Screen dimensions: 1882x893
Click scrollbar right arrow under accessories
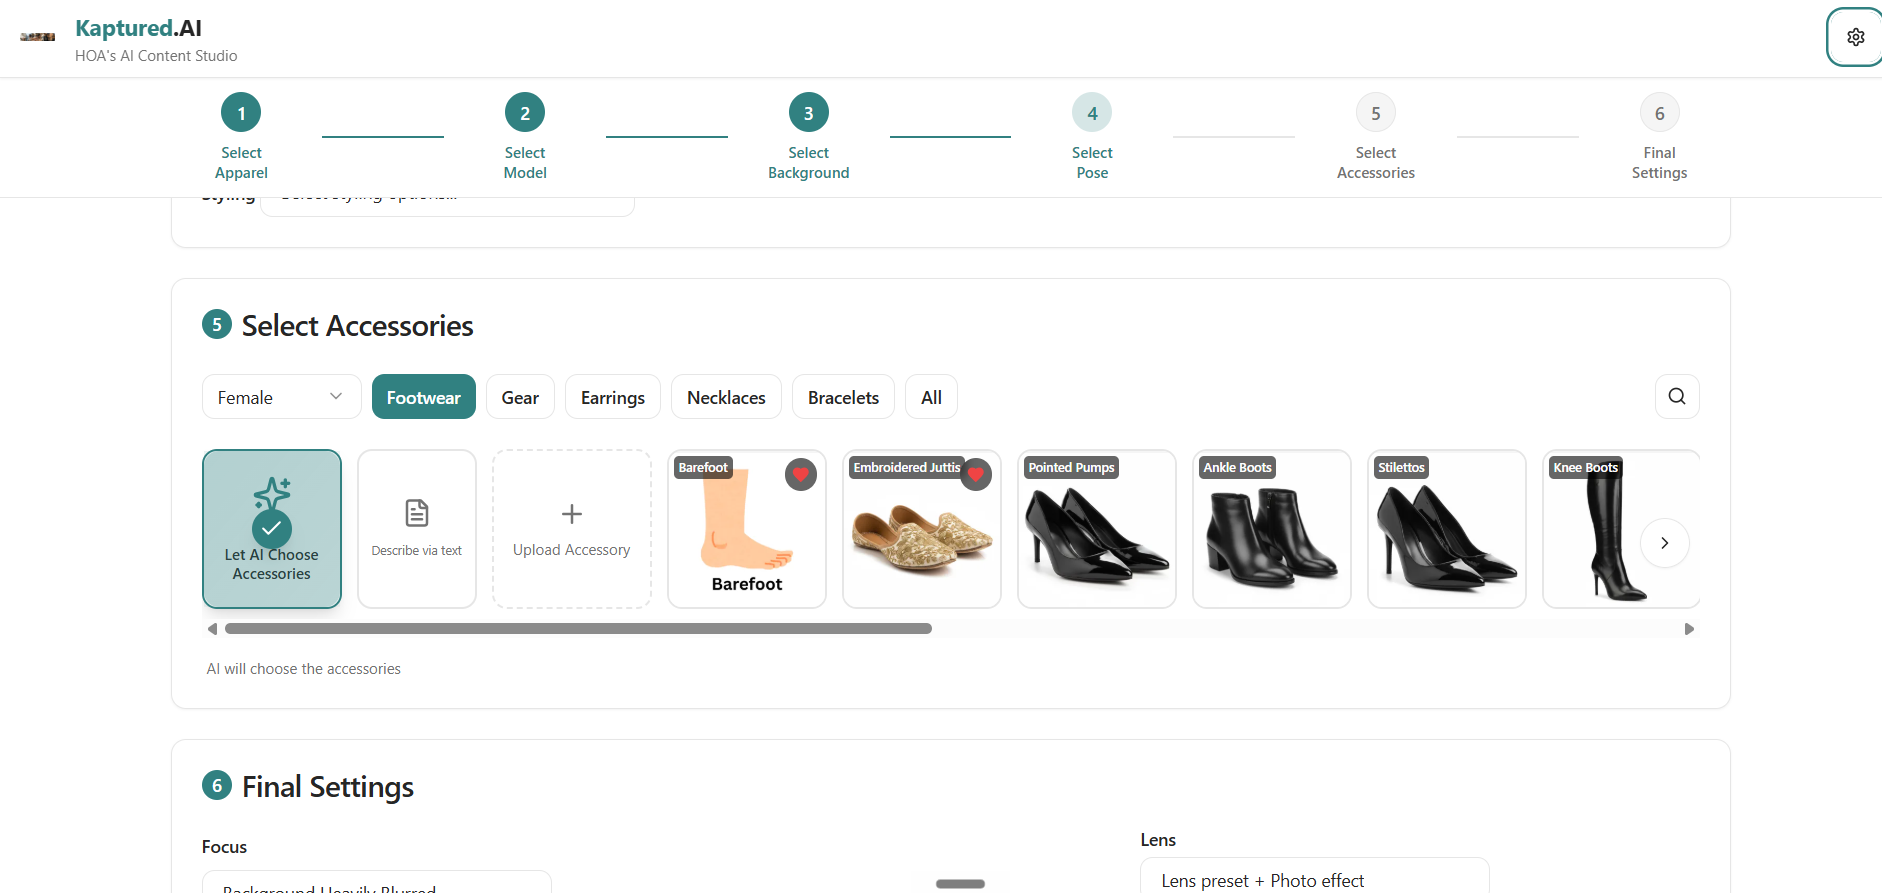coord(1689,629)
